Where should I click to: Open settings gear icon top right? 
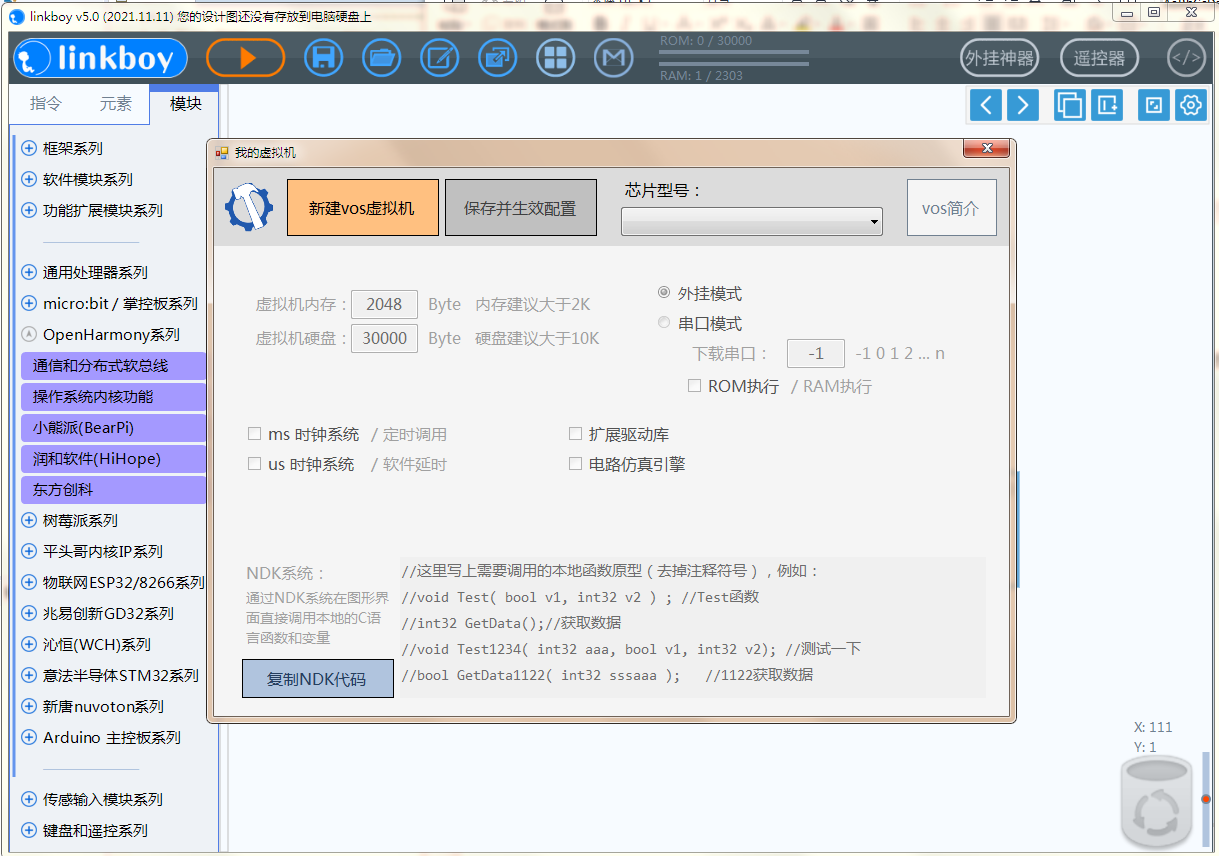pyautogui.click(x=1190, y=104)
